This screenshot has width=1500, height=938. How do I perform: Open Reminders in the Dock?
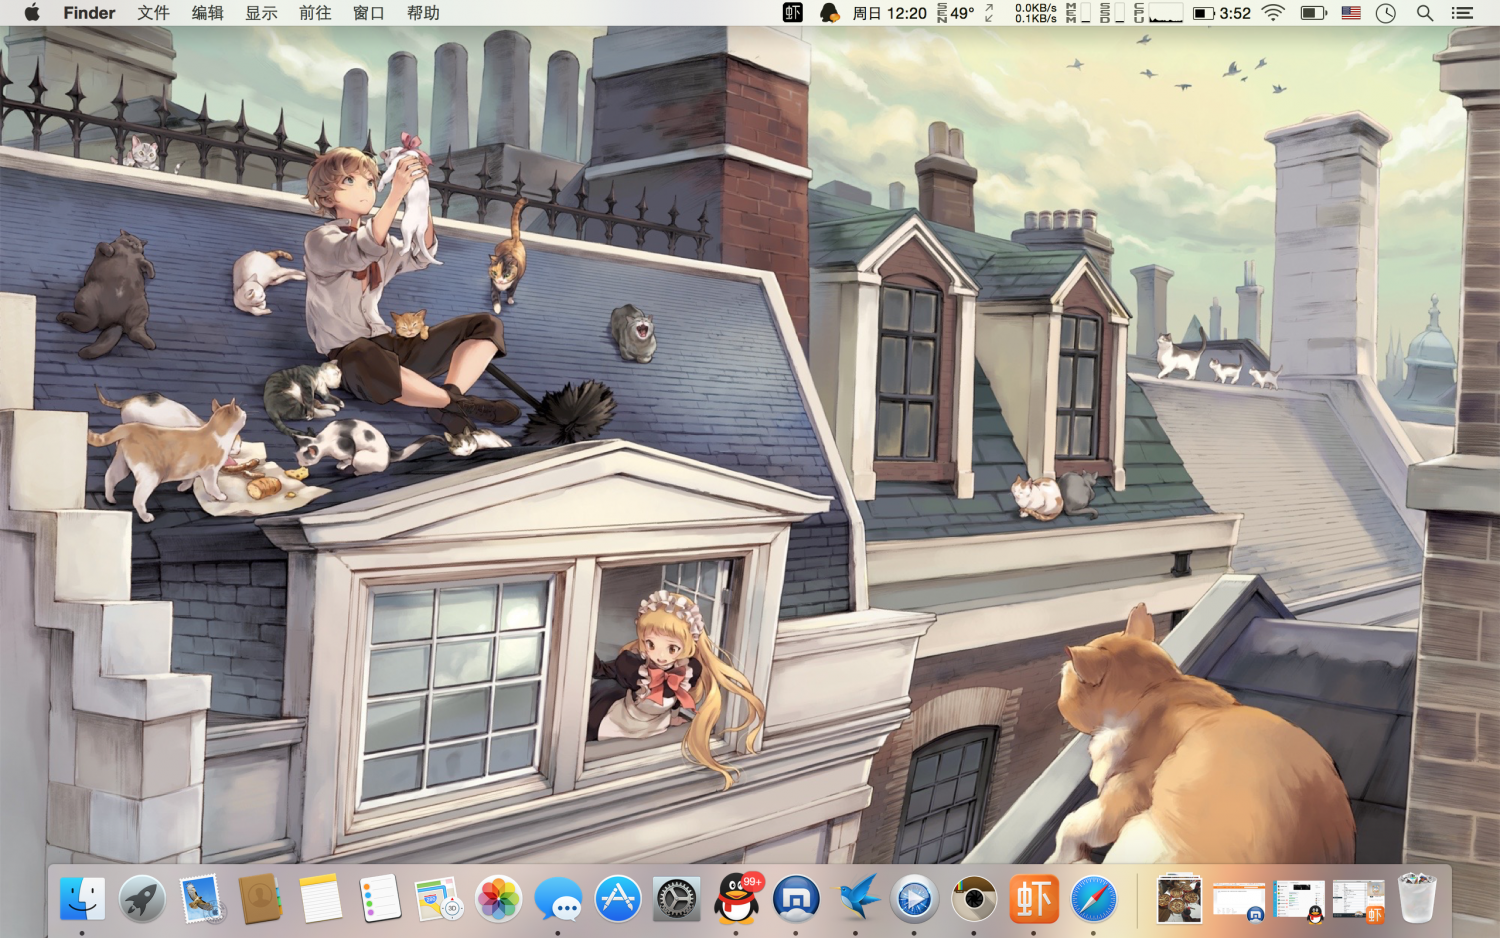point(380,898)
